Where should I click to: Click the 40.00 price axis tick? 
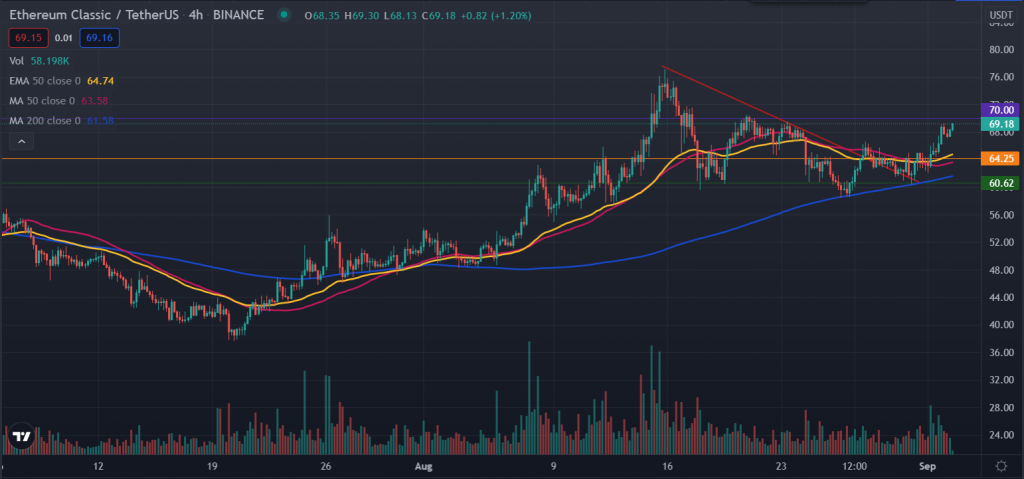[1000, 325]
